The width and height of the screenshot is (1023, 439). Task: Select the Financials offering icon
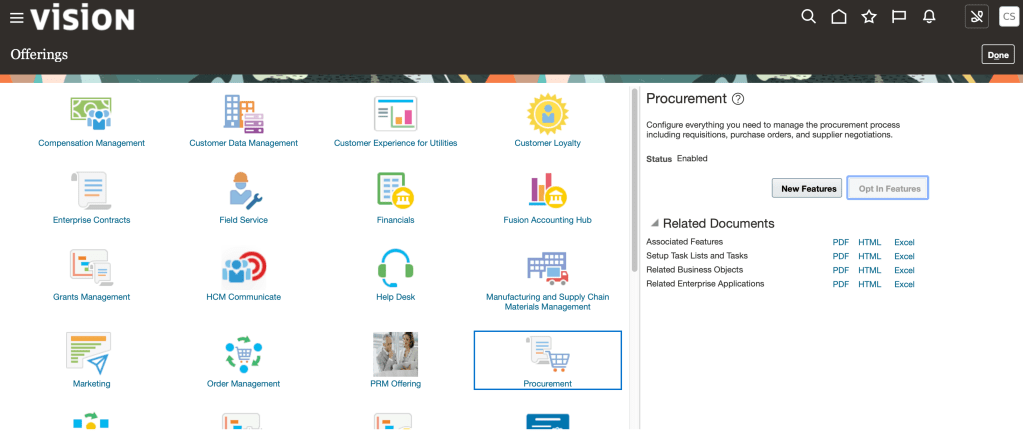point(395,190)
